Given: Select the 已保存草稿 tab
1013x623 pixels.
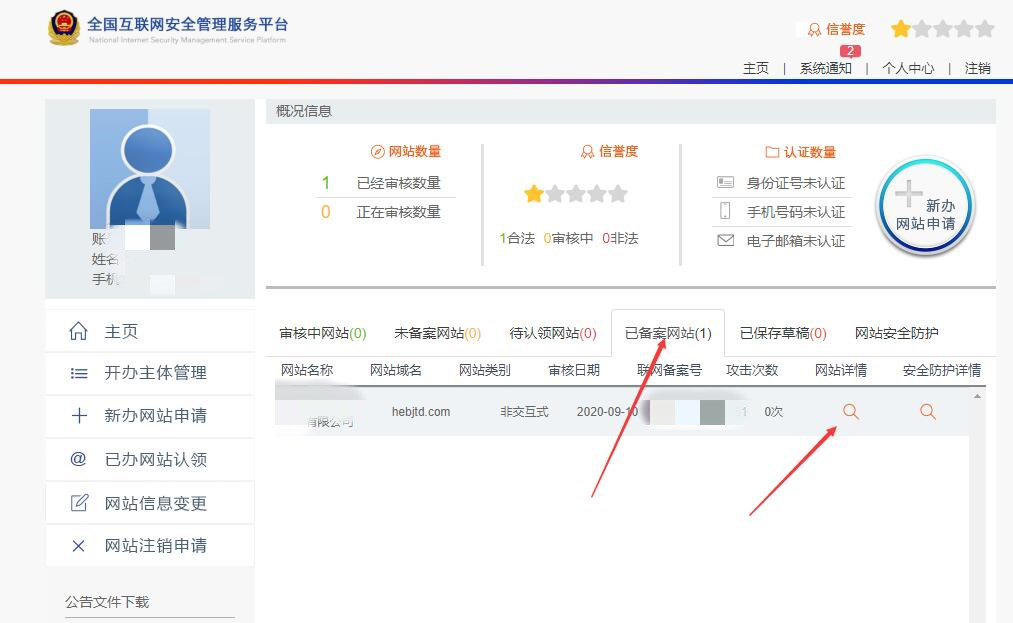Looking at the screenshot, I should (783, 333).
